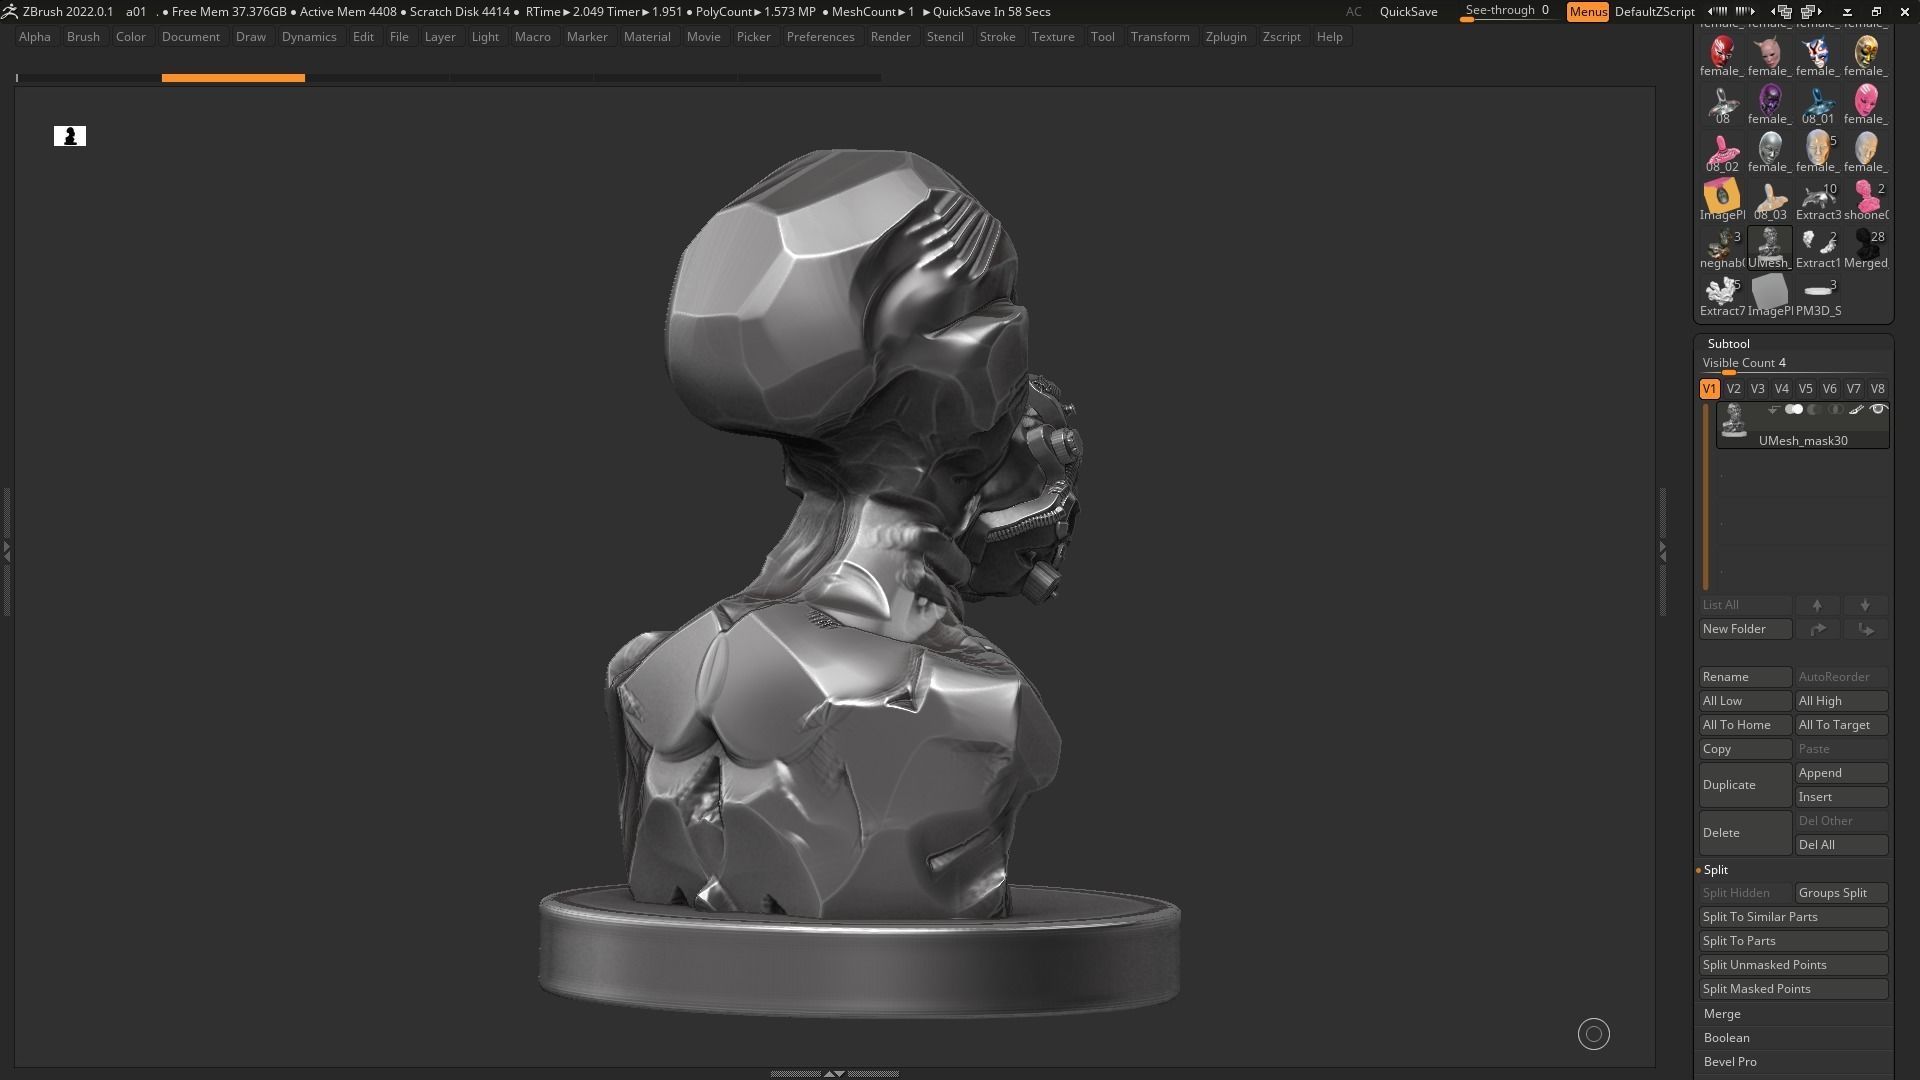Click the DefaultZScript button
This screenshot has width=1920, height=1080.
coord(1655,12)
